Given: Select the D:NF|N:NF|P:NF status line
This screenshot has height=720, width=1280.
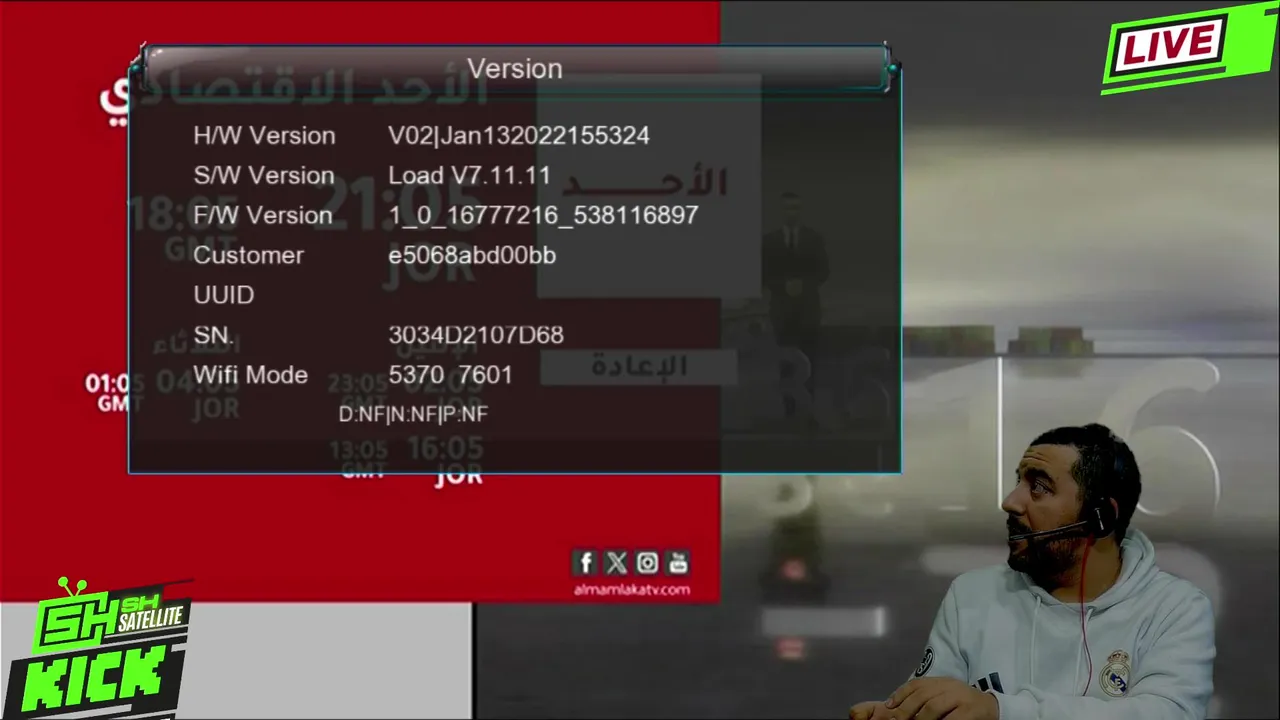Looking at the screenshot, I should (413, 414).
